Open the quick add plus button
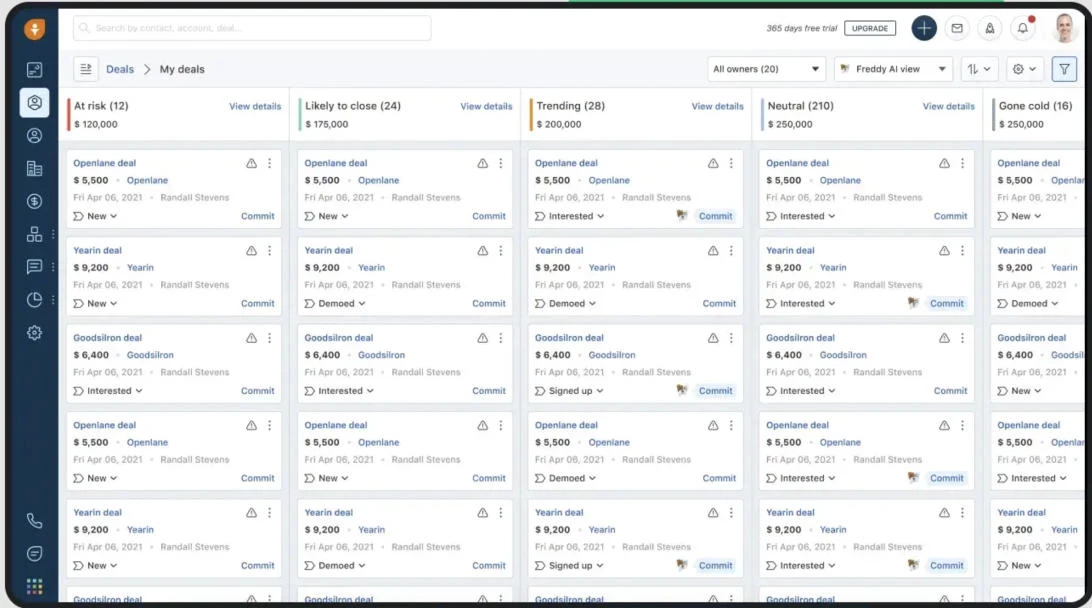Screen dimensions: 1092x608 pos(923,29)
